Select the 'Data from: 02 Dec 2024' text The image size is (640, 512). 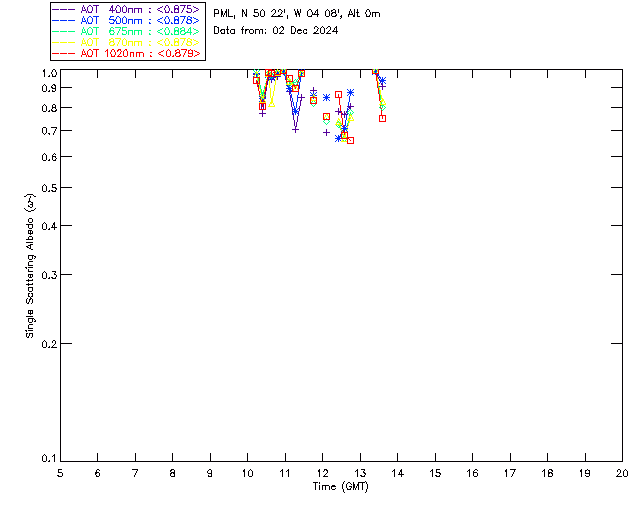pyautogui.click(x=276, y=31)
